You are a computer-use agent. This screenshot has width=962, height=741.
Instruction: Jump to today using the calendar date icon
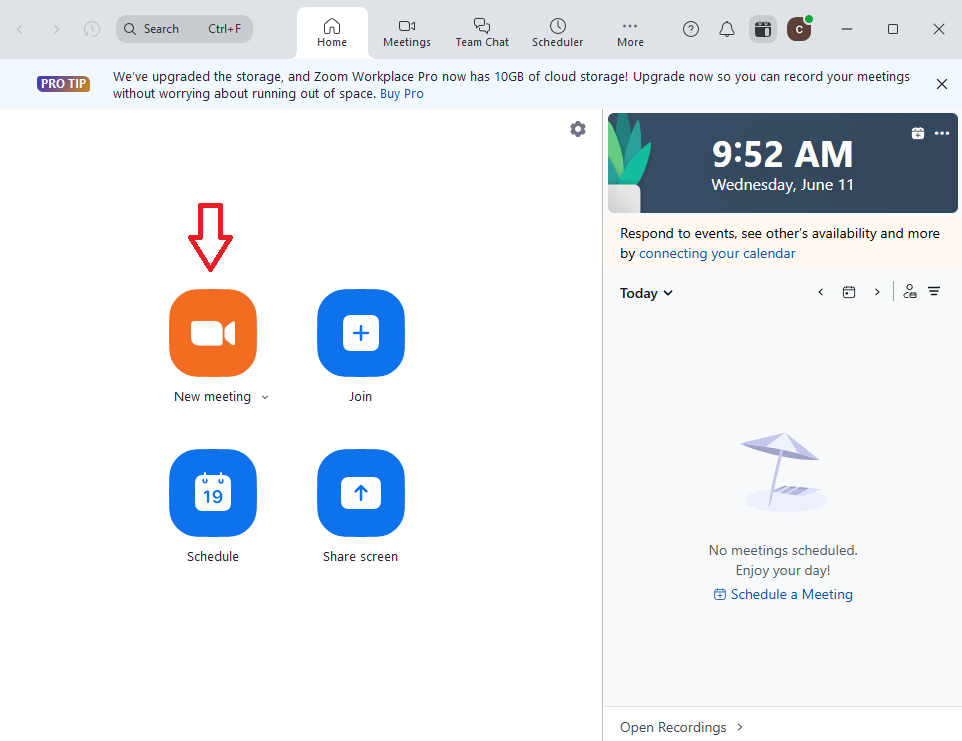click(x=849, y=292)
